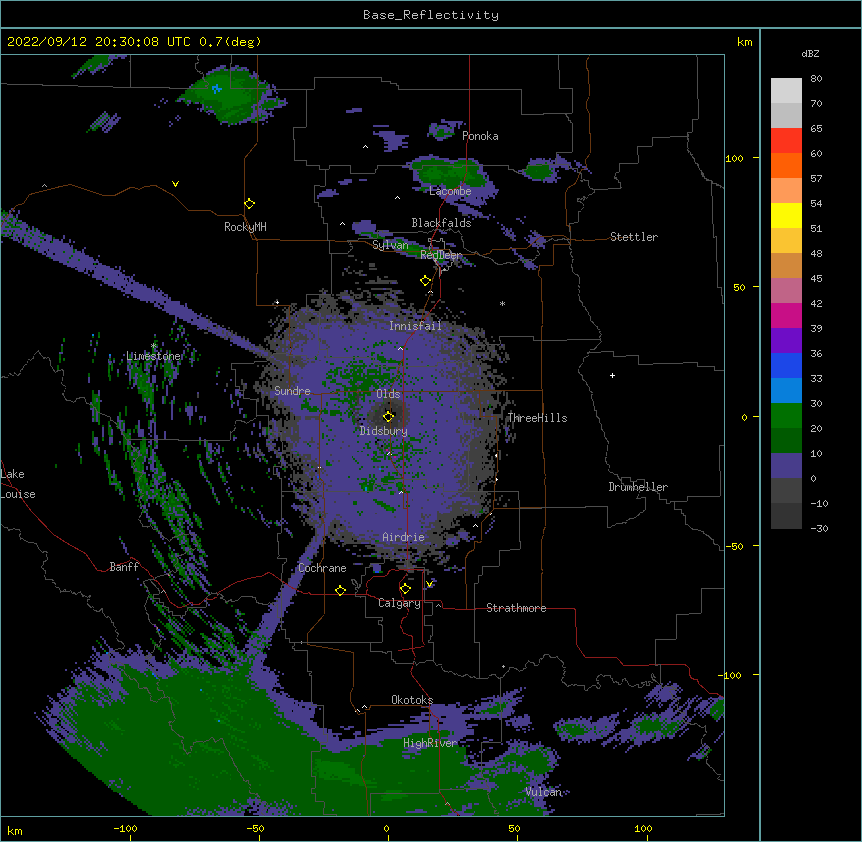Select the Olds label

[x=388, y=394]
